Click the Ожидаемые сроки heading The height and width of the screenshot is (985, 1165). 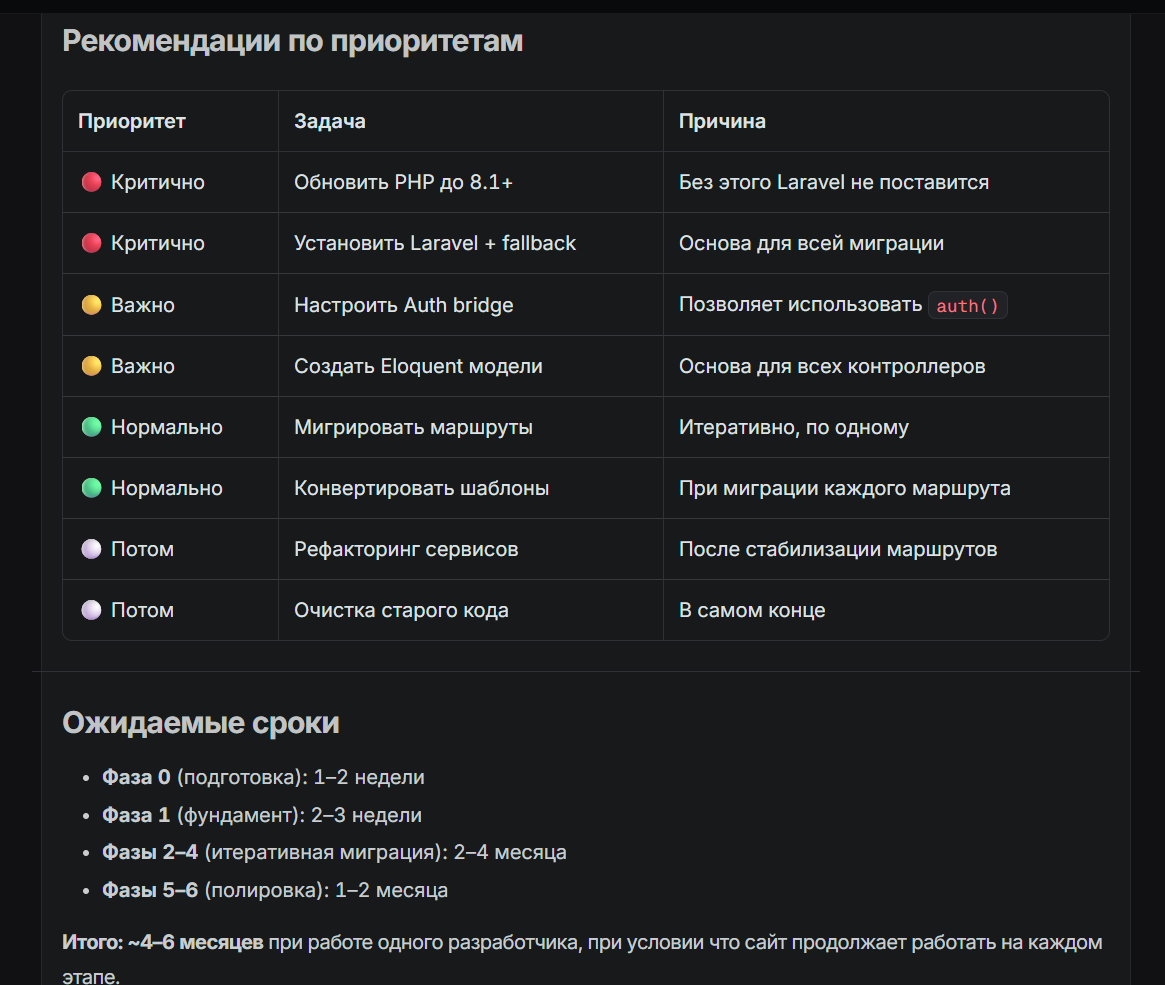(200, 723)
